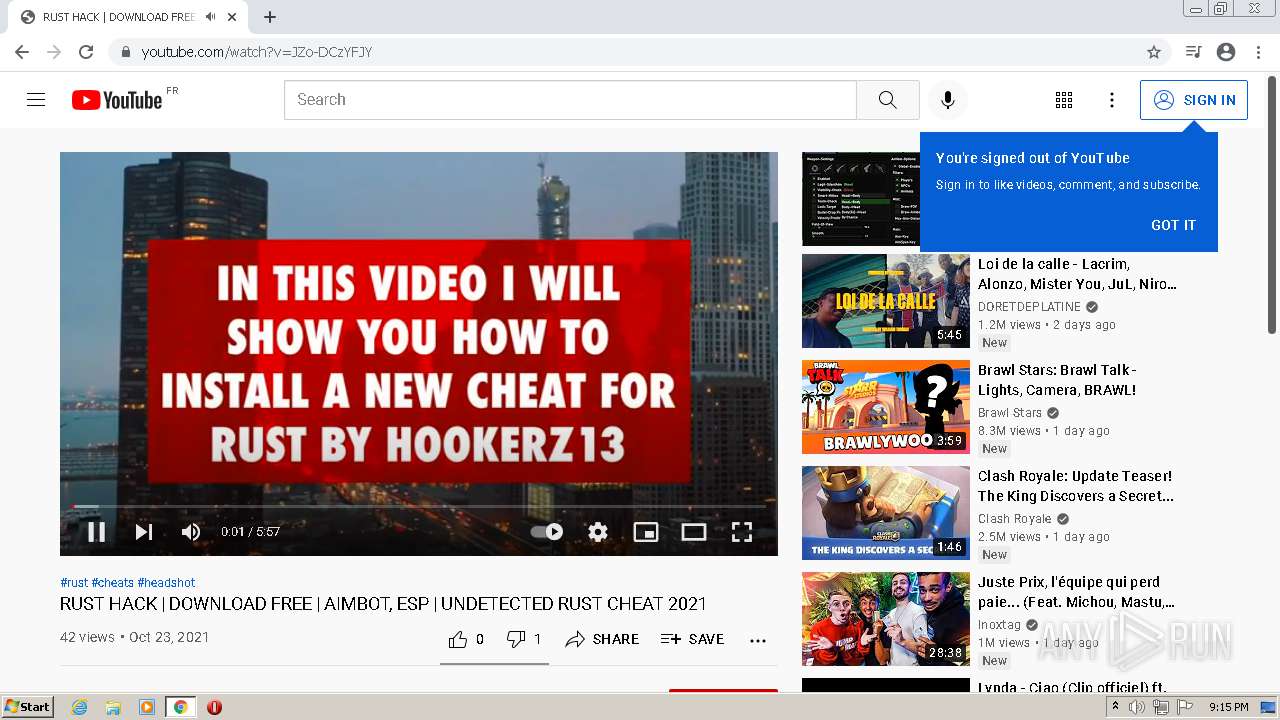Toggle the autoplay switch
Viewport: 1280px width, 720px height.
point(547,532)
